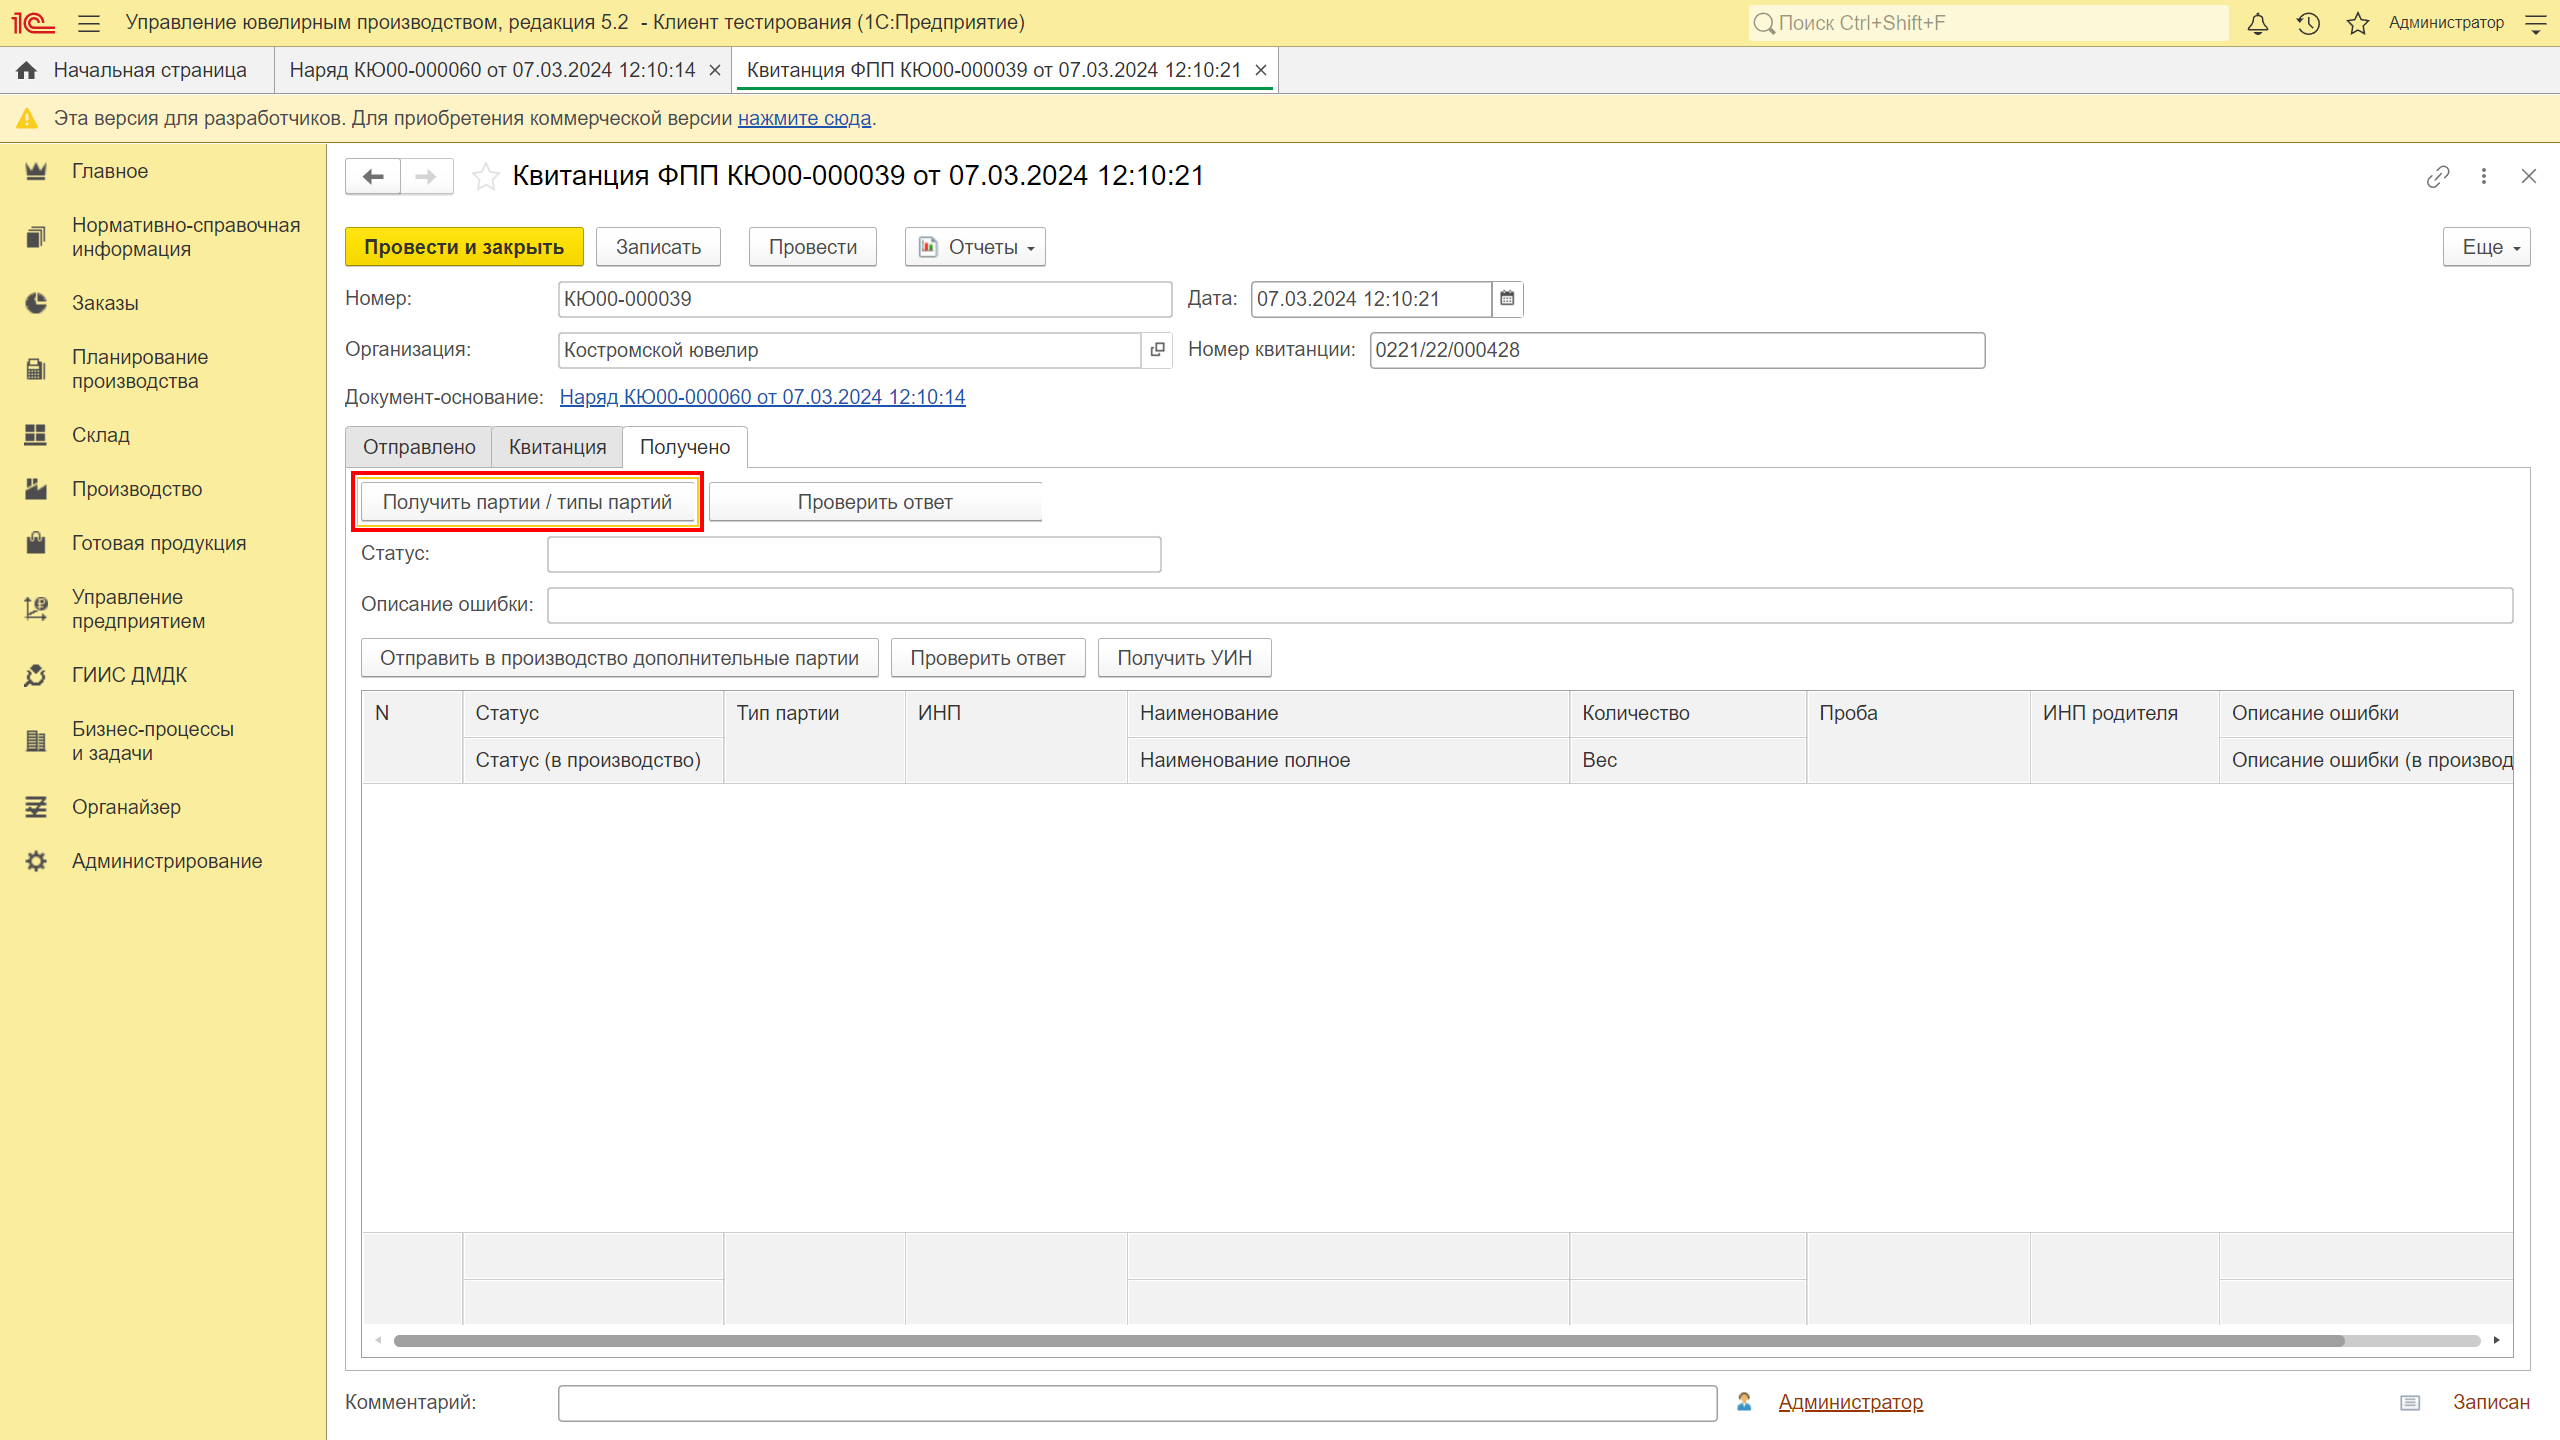Click the horizontal table scrollbar

[x=1368, y=1340]
